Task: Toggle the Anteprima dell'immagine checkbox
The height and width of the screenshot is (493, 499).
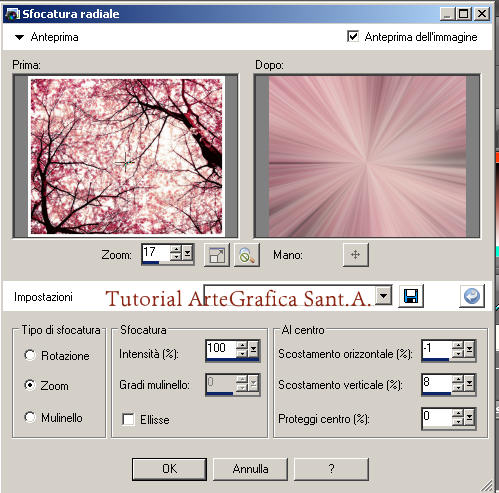Action: (x=353, y=36)
